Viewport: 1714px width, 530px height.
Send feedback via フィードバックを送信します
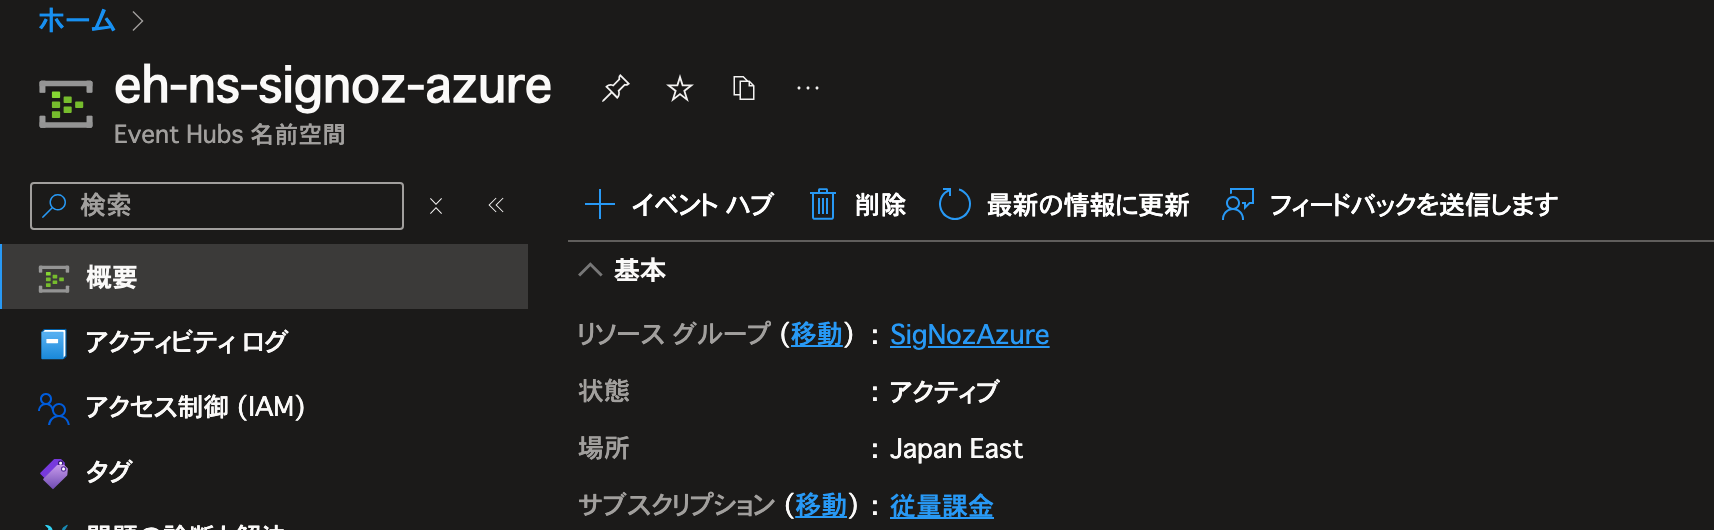pos(1390,205)
